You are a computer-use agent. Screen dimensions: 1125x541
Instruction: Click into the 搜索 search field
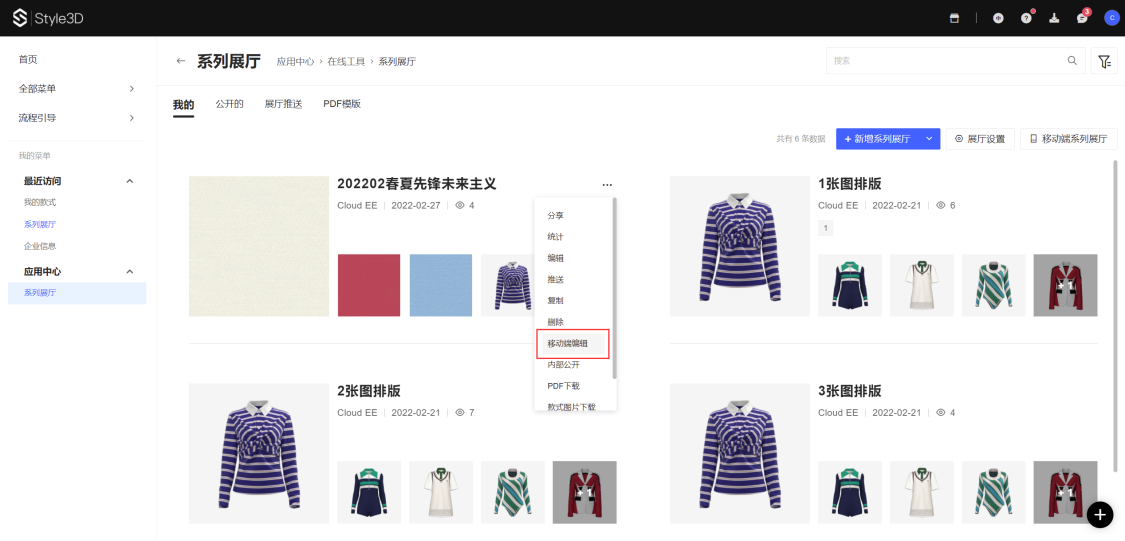tap(945, 61)
